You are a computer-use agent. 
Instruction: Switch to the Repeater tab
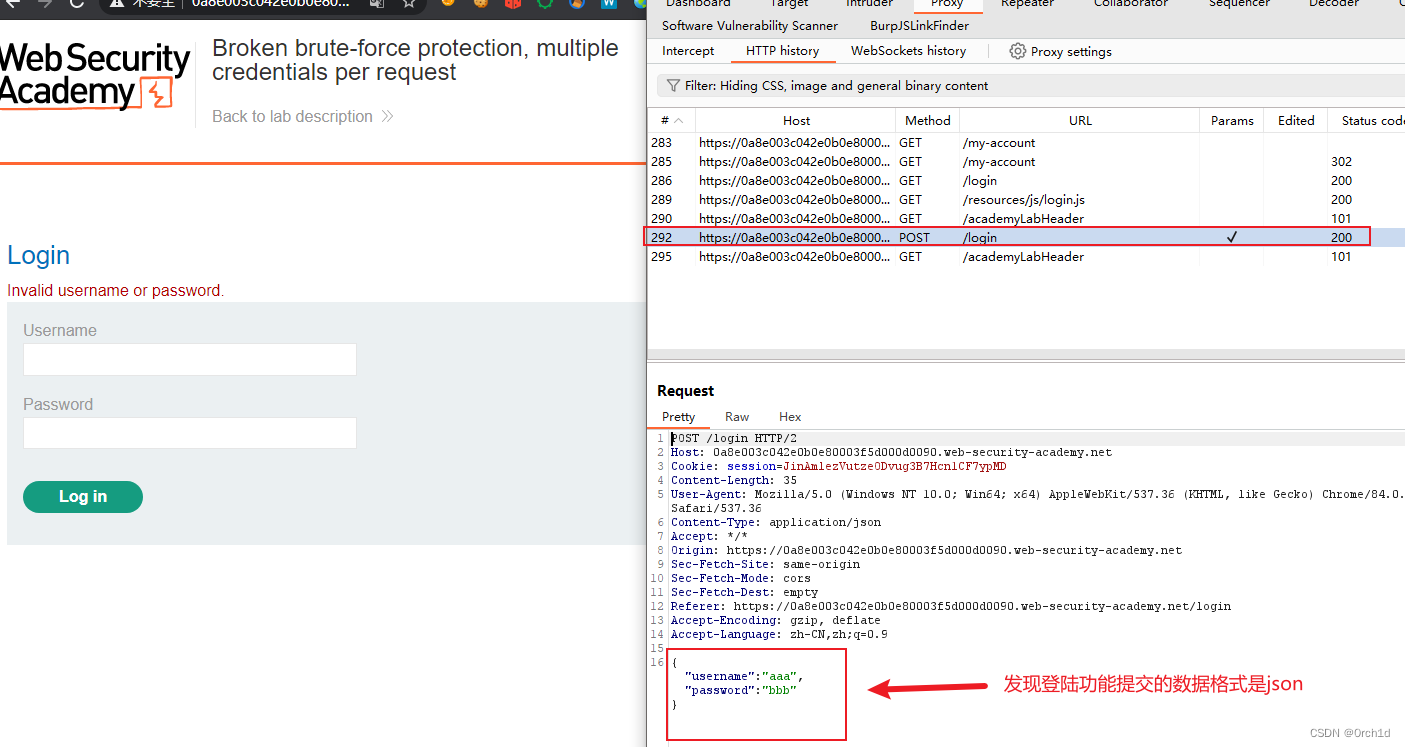[1027, 4]
